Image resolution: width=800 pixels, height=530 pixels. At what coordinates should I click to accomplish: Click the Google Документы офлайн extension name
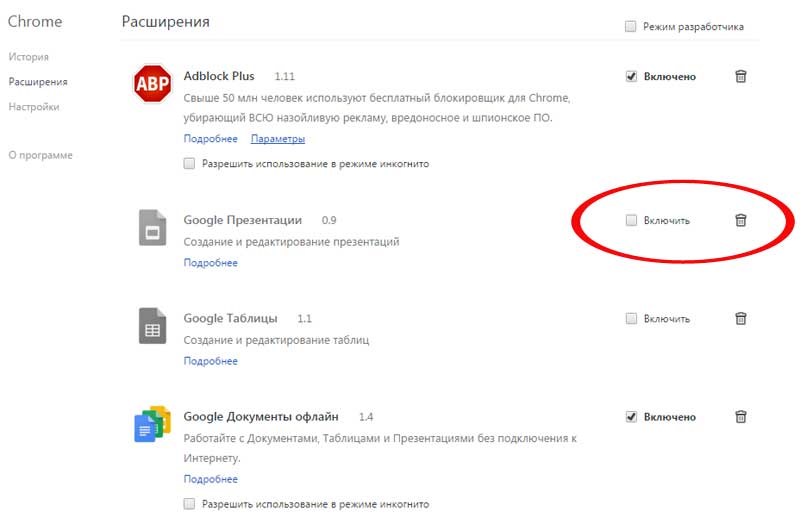[261, 417]
